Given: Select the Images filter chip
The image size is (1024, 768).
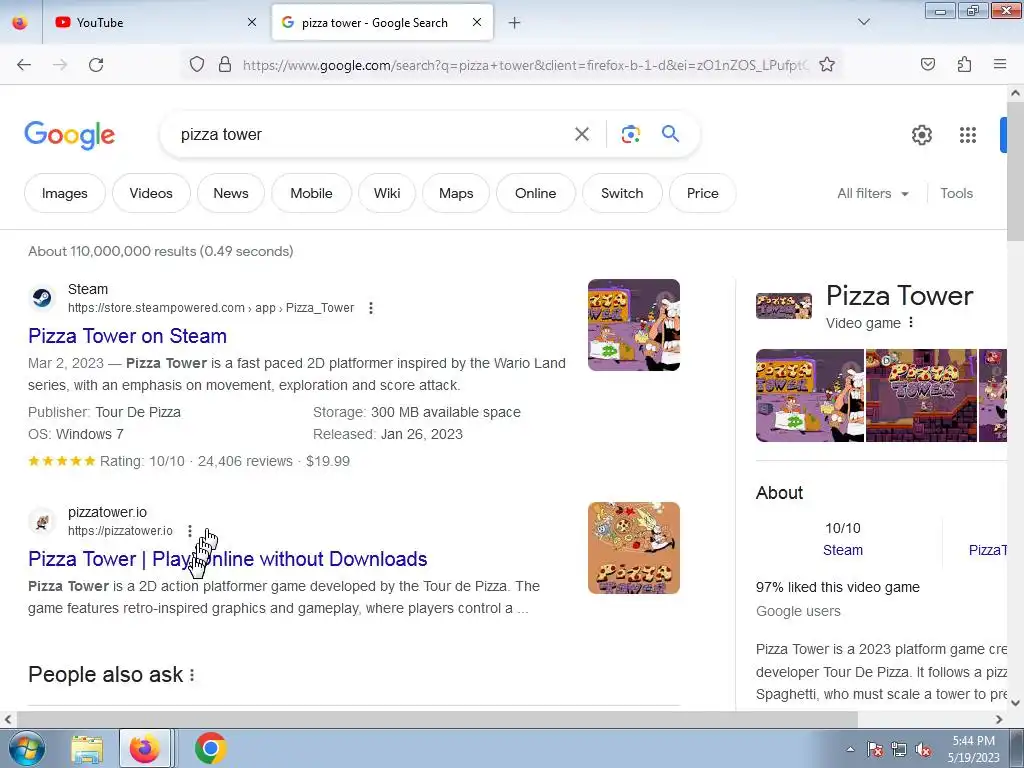Looking at the screenshot, I should coord(65,193).
